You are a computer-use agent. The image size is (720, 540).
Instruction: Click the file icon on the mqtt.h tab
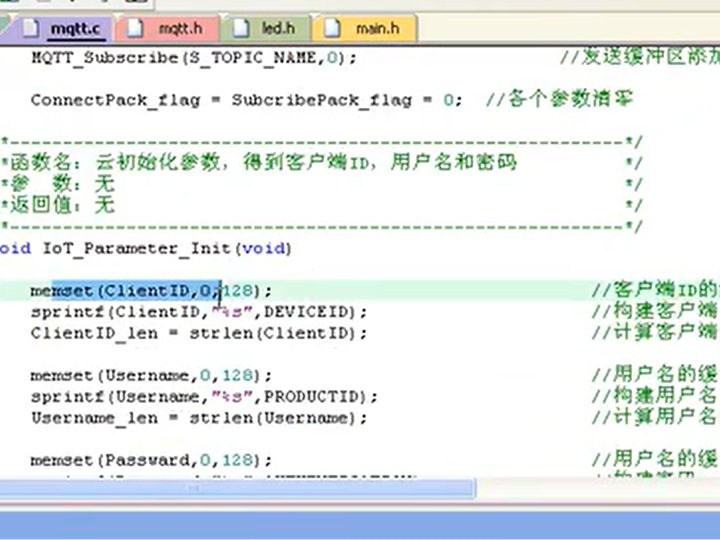point(137,29)
